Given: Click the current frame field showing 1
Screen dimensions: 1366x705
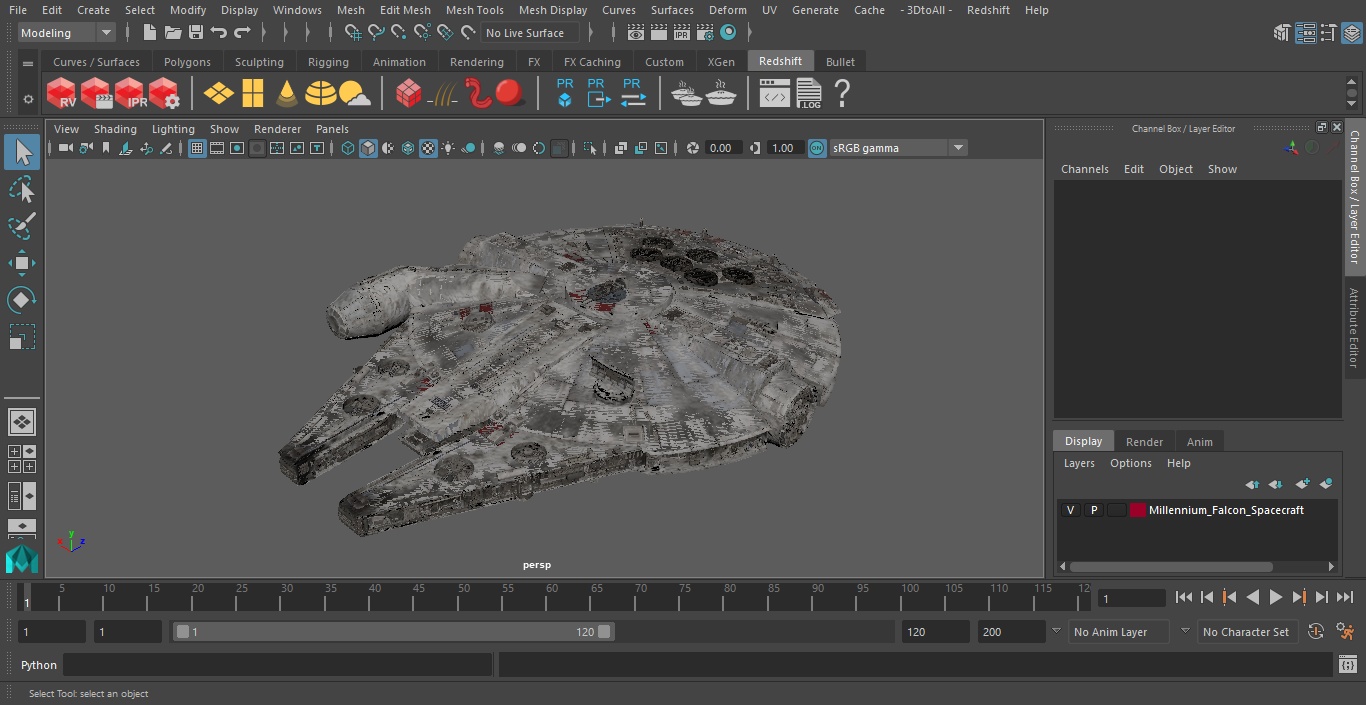Looking at the screenshot, I should pos(1132,598).
